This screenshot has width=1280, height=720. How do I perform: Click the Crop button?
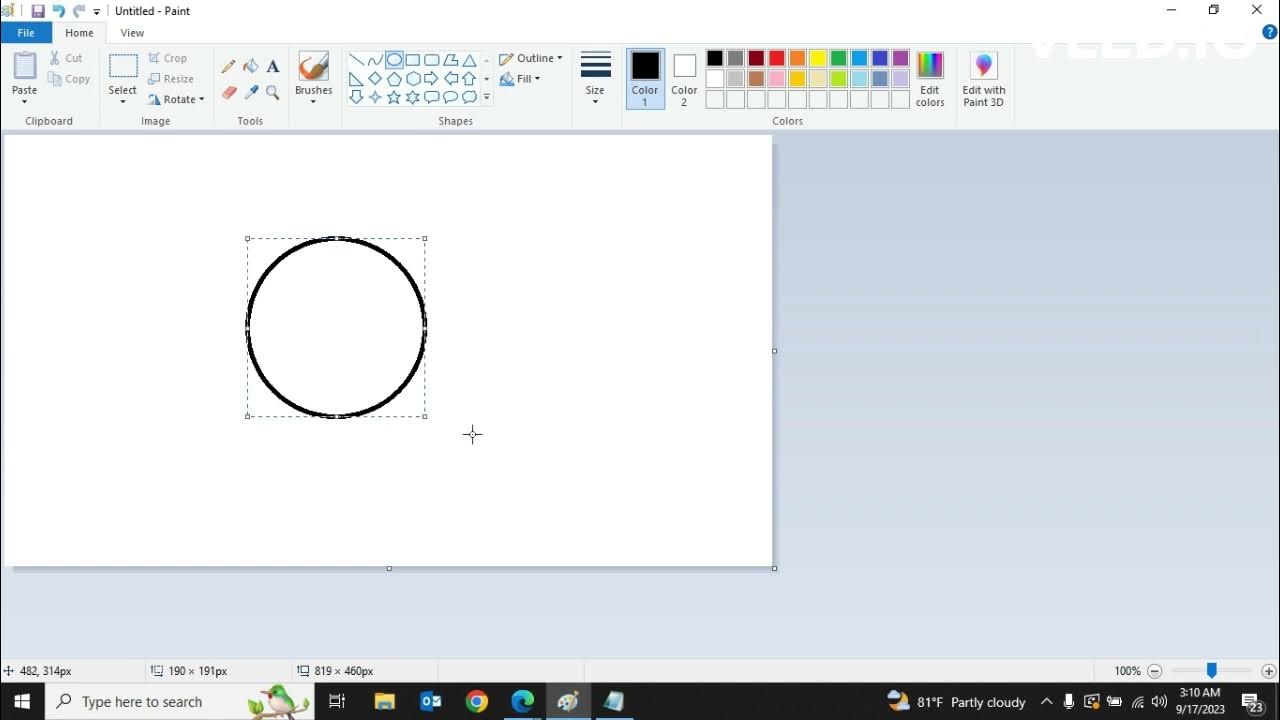(x=168, y=58)
